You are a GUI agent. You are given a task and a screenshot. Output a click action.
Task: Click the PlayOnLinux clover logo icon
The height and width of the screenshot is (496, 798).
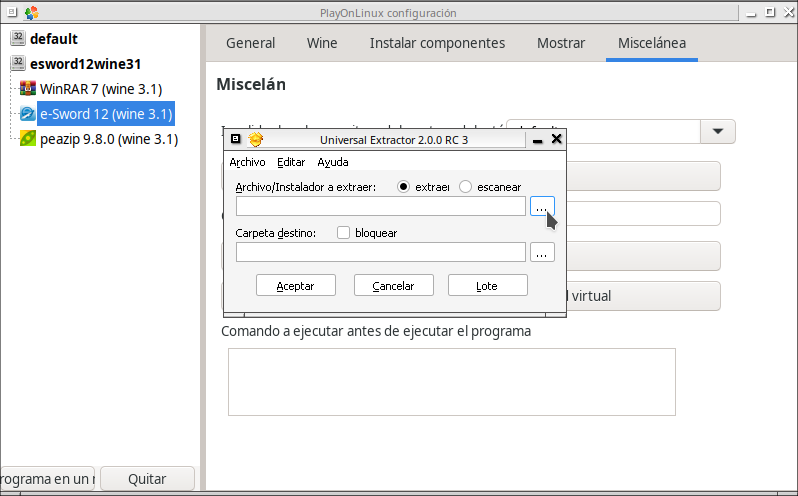tap(32, 13)
